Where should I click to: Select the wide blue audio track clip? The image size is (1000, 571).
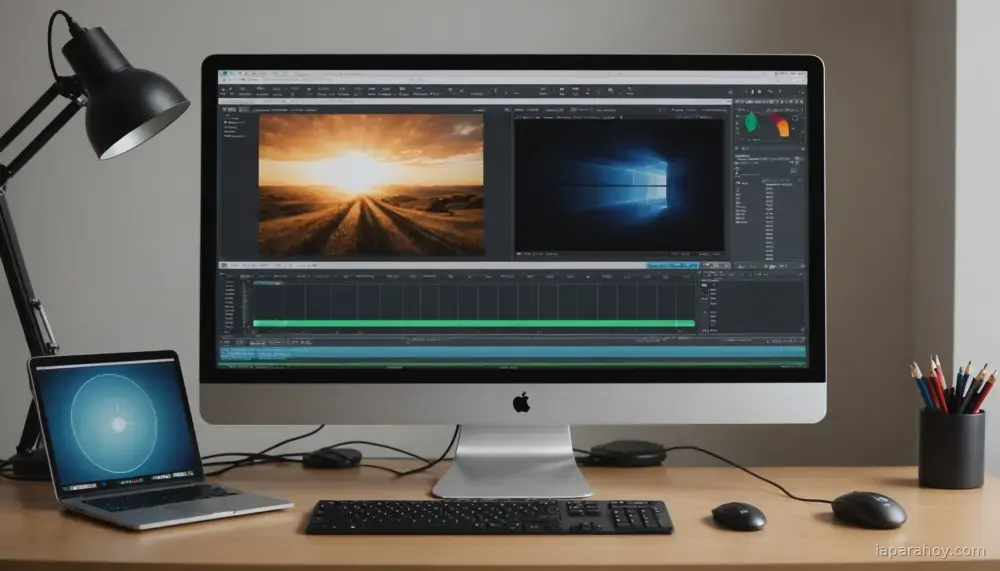coord(512,352)
